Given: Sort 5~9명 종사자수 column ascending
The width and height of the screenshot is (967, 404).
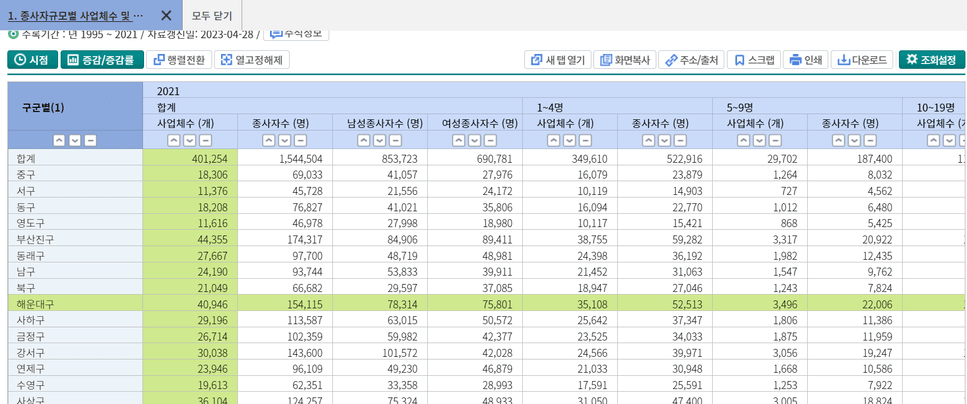Looking at the screenshot, I should click(839, 141).
